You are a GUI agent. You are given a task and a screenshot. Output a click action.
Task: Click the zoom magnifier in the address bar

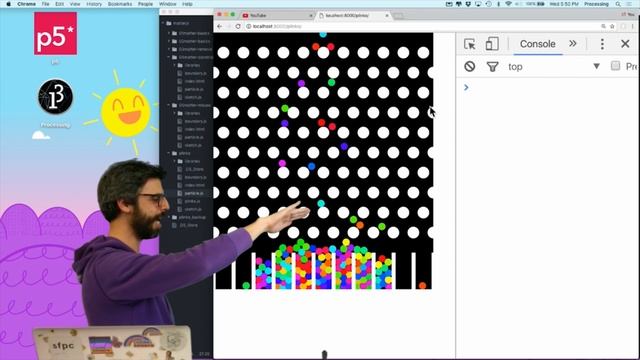(603, 26)
